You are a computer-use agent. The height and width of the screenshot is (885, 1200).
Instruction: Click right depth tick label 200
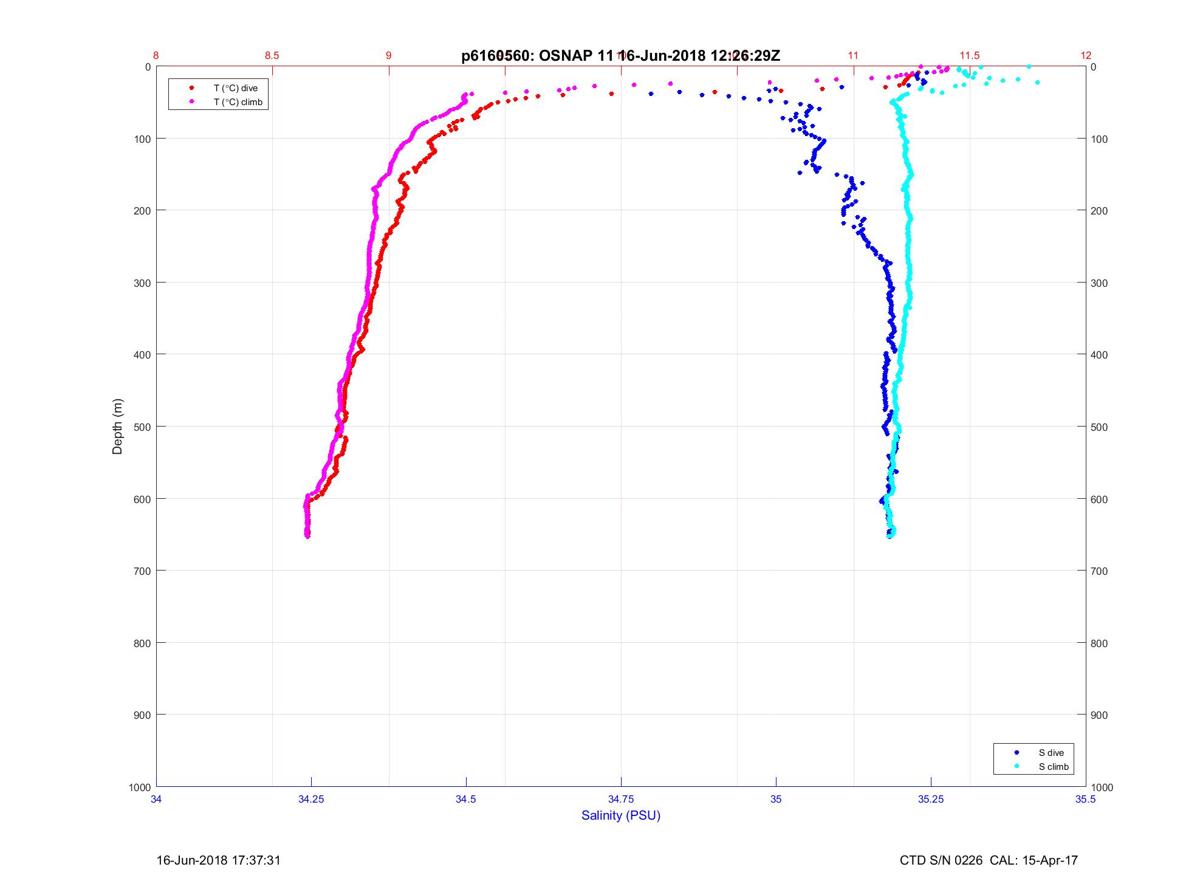pos(1100,211)
